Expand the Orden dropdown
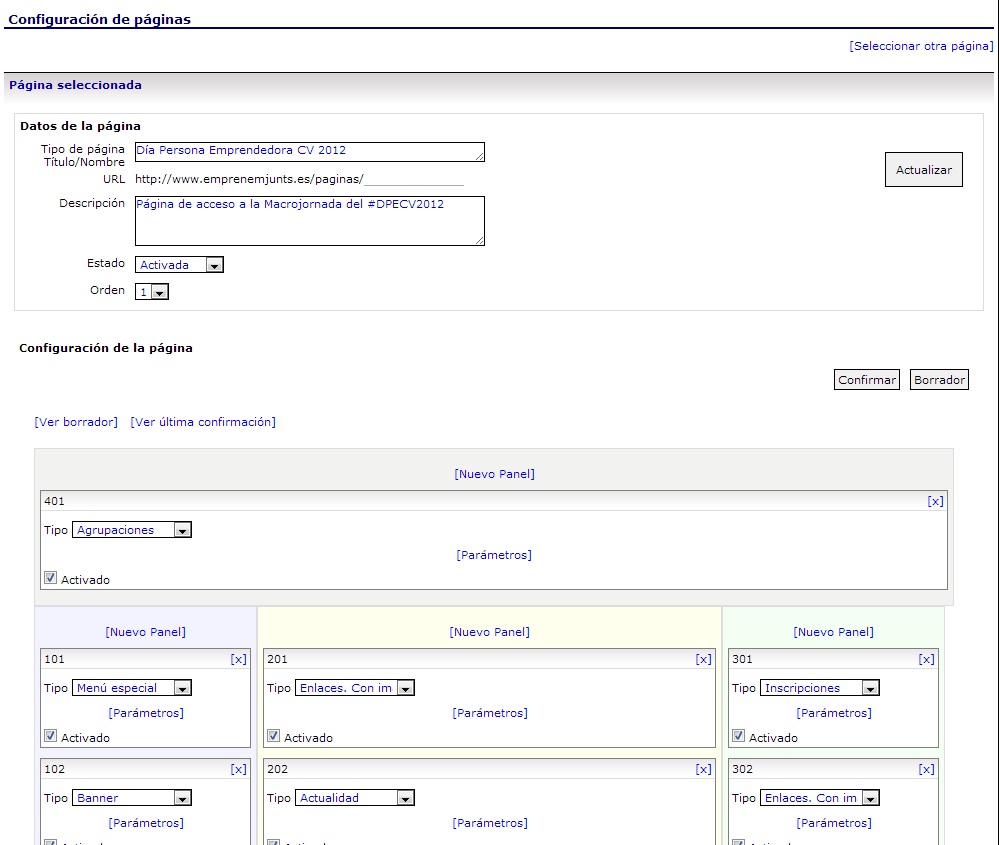999x845 pixels. tap(152, 291)
